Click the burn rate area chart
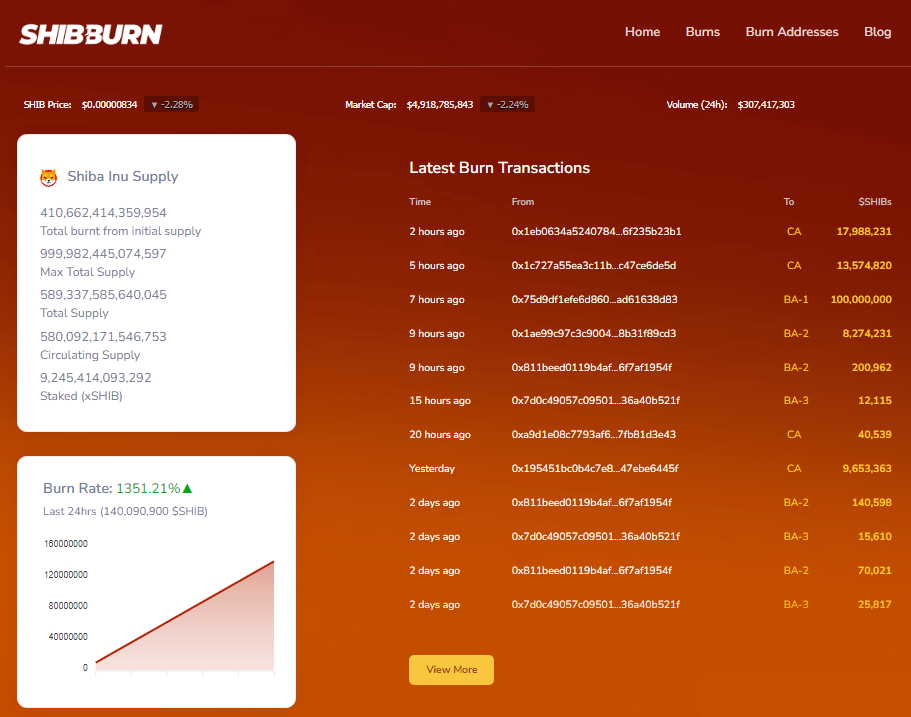The image size is (911, 717). [x=185, y=616]
